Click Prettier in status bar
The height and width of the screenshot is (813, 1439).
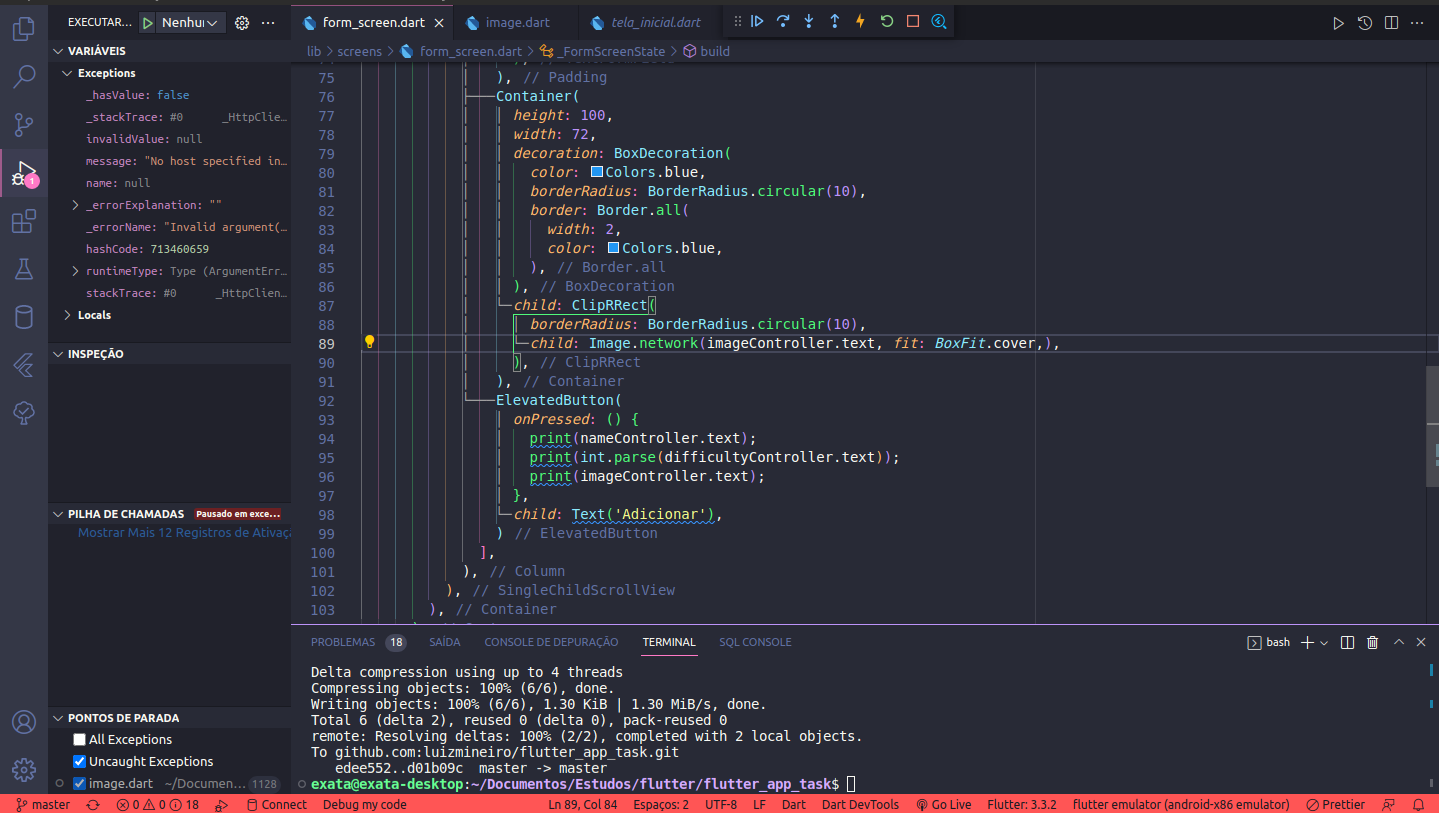[x=1335, y=804]
